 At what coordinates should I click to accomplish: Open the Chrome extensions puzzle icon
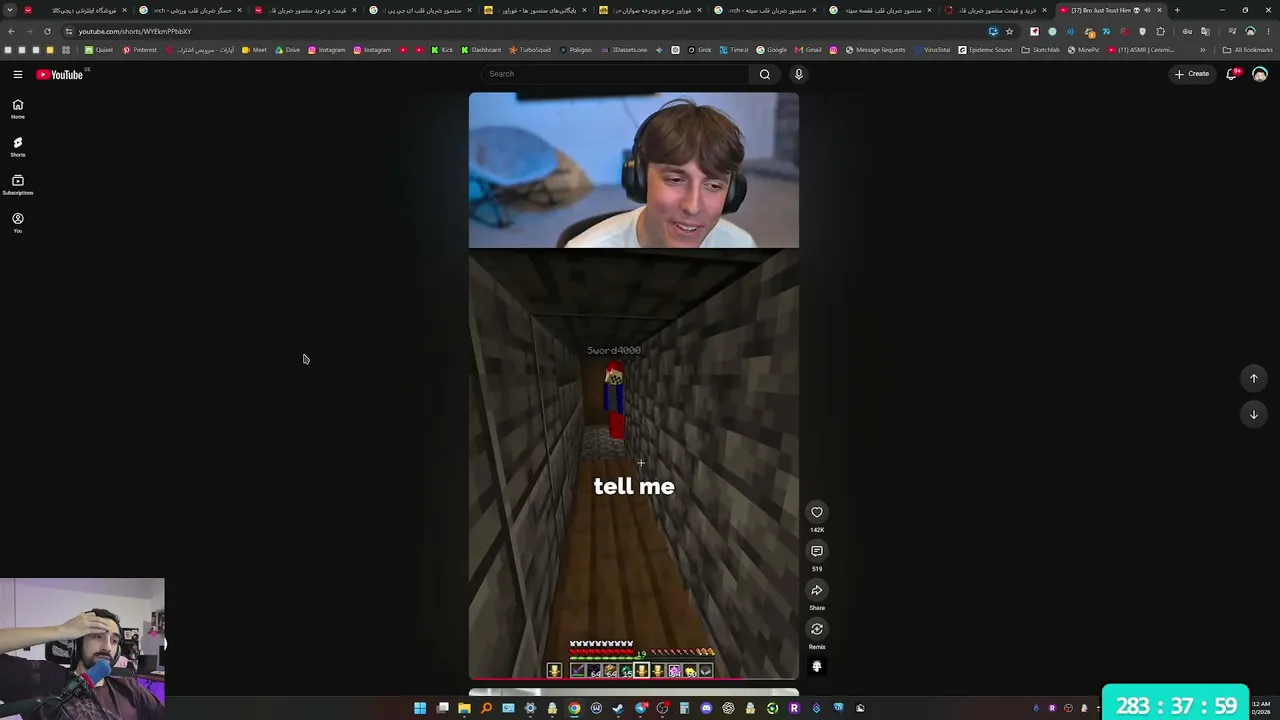point(1161,31)
